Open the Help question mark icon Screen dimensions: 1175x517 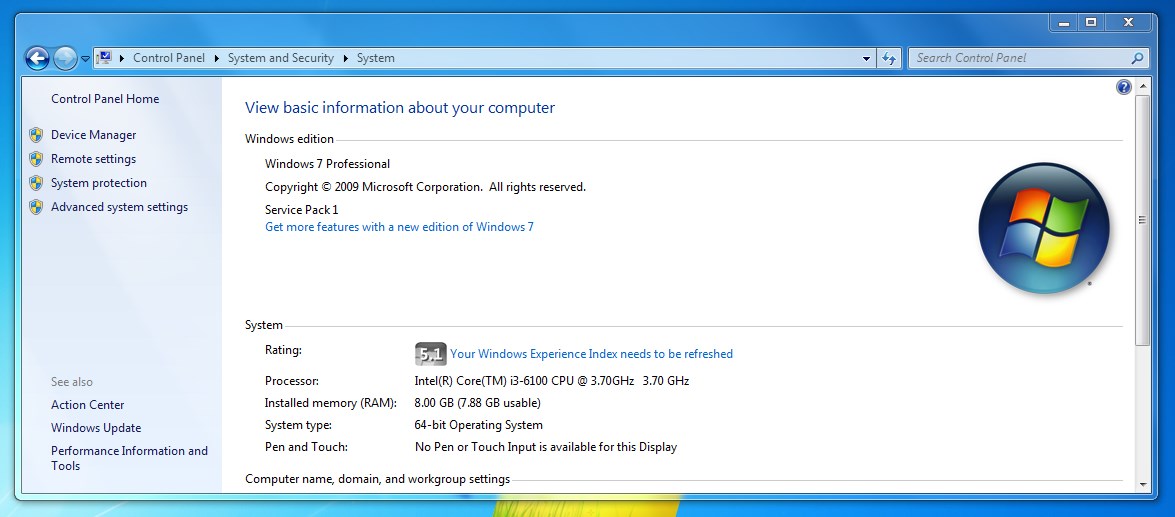pyautogui.click(x=1124, y=88)
